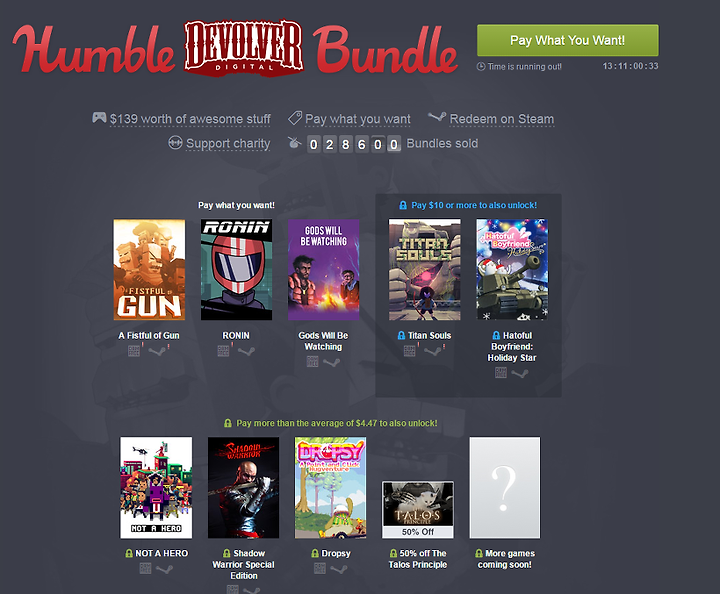Click the Pay What You Want! button
Viewport: 720px width, 594px height.
[568, 40]
